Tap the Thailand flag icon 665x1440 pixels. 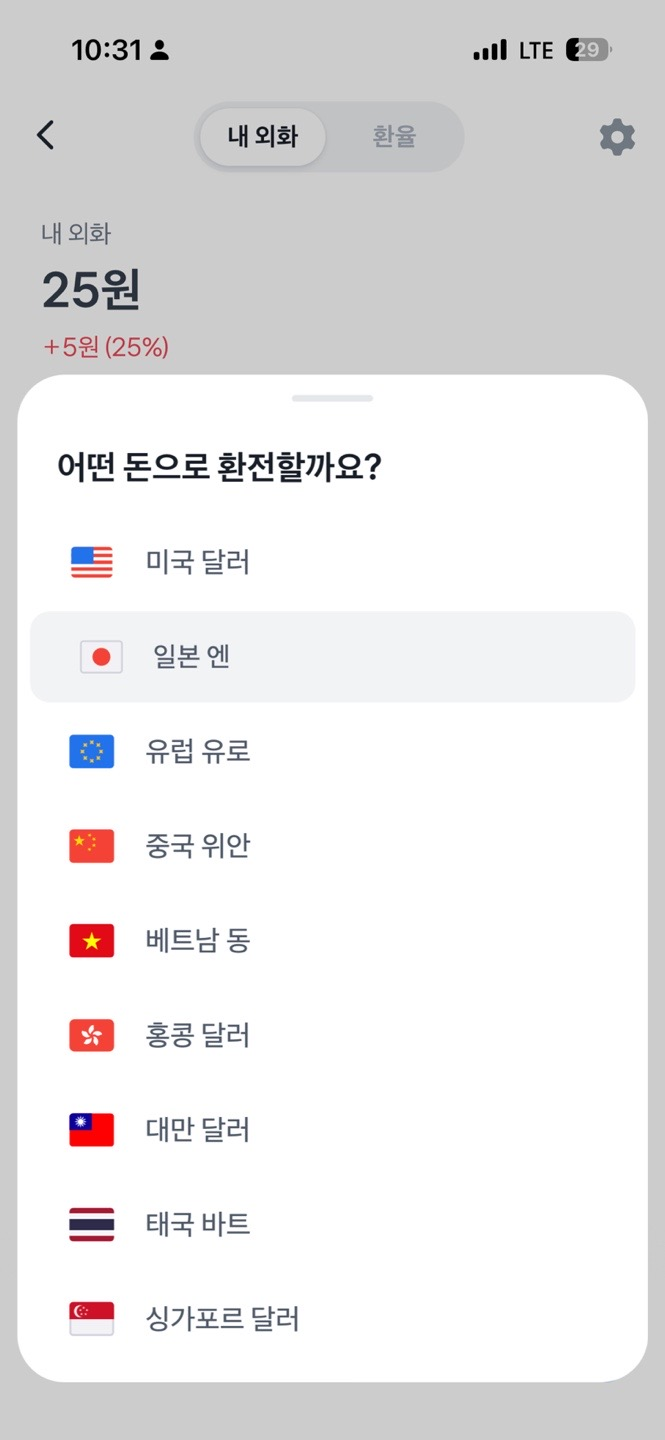[x=92, y=1224]
